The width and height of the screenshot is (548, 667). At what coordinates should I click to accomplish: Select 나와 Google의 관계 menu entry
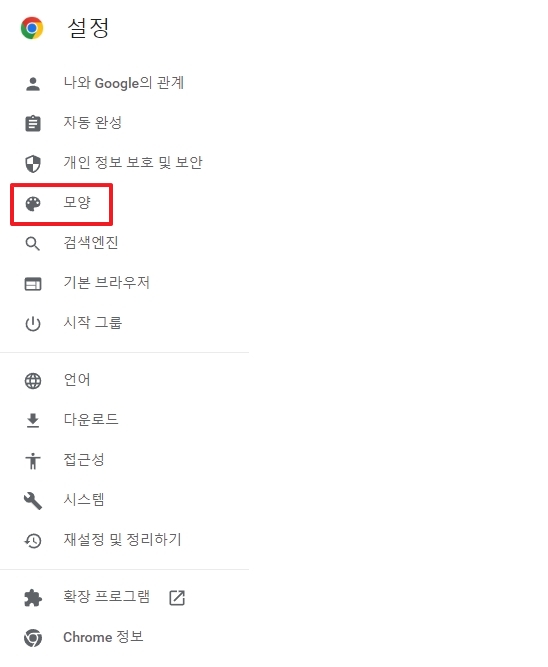point(124,83)
